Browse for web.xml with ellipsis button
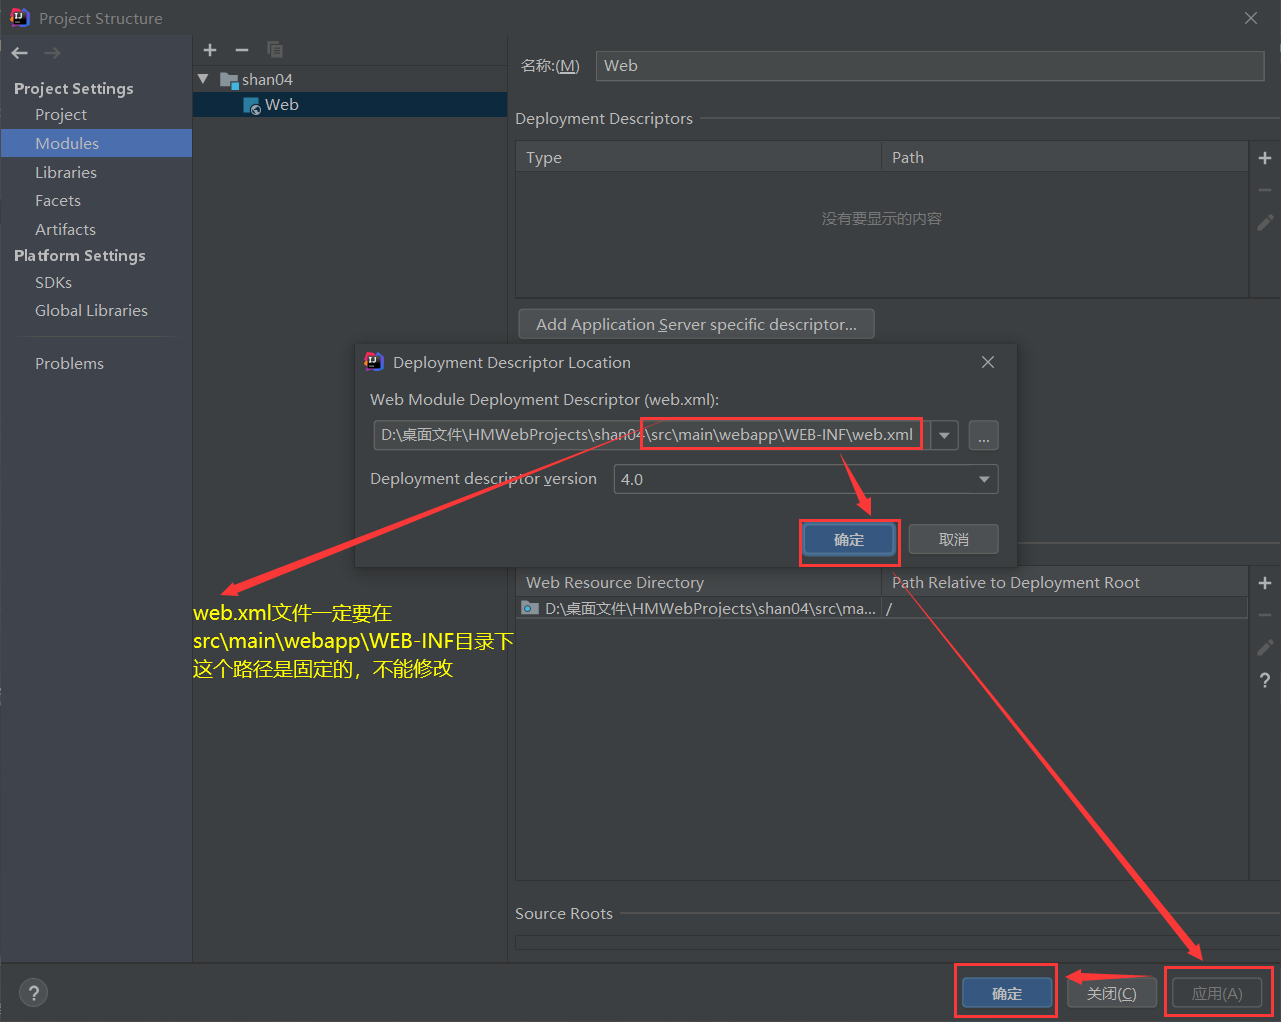The image size is (1281, 1022). tap(984, 436)
